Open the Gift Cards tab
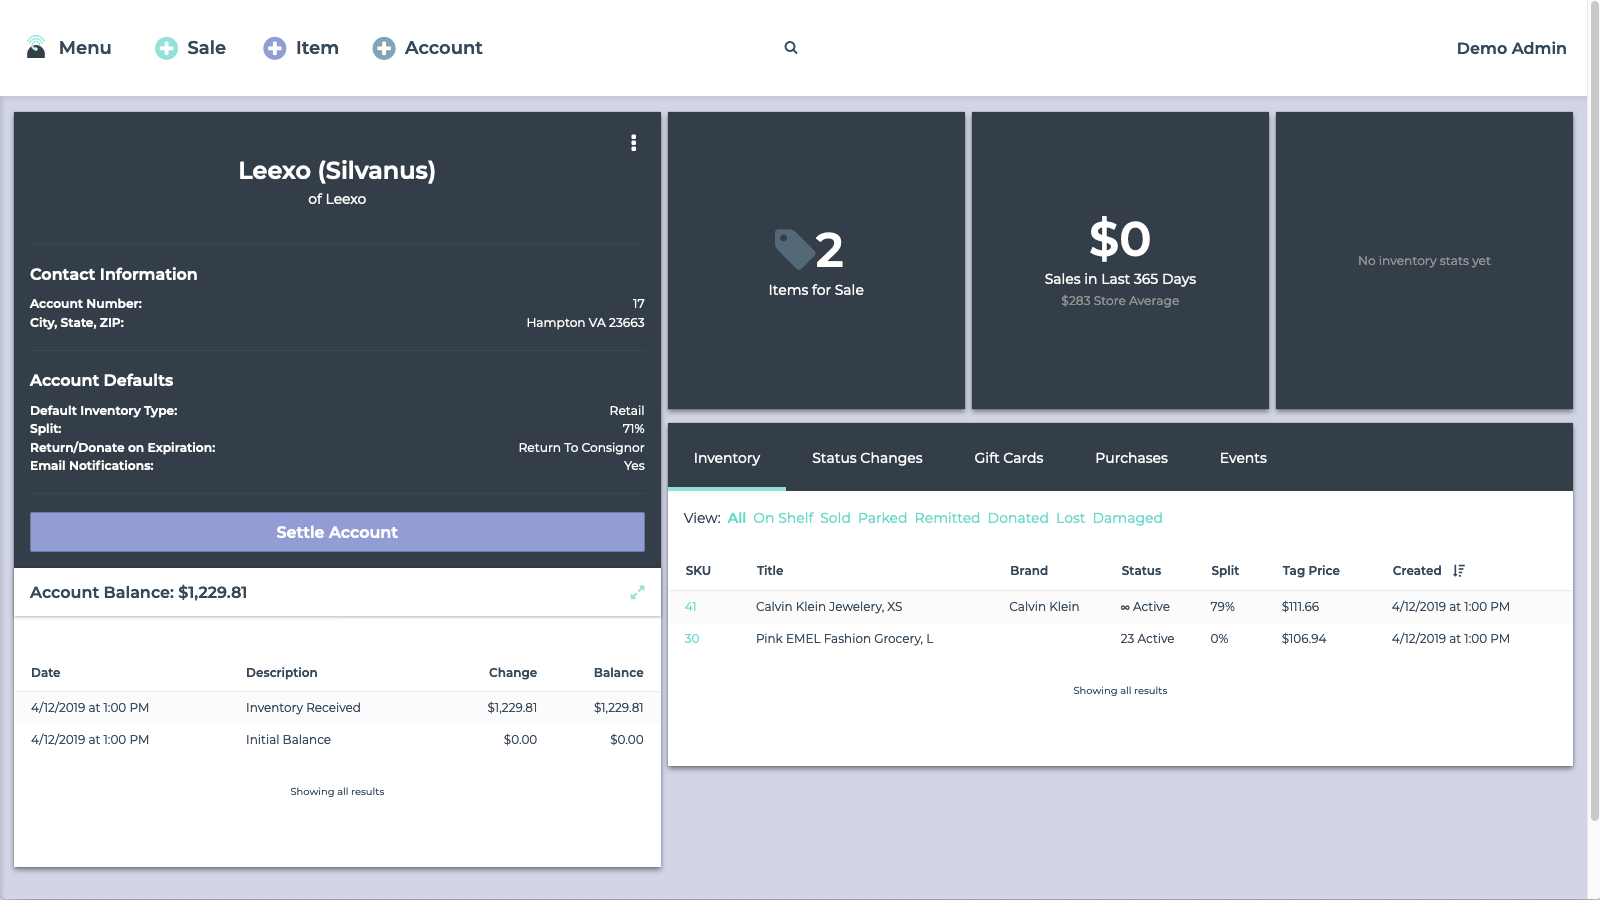The height and width of the screenshot is (900, 1600). pos(1008,458)
